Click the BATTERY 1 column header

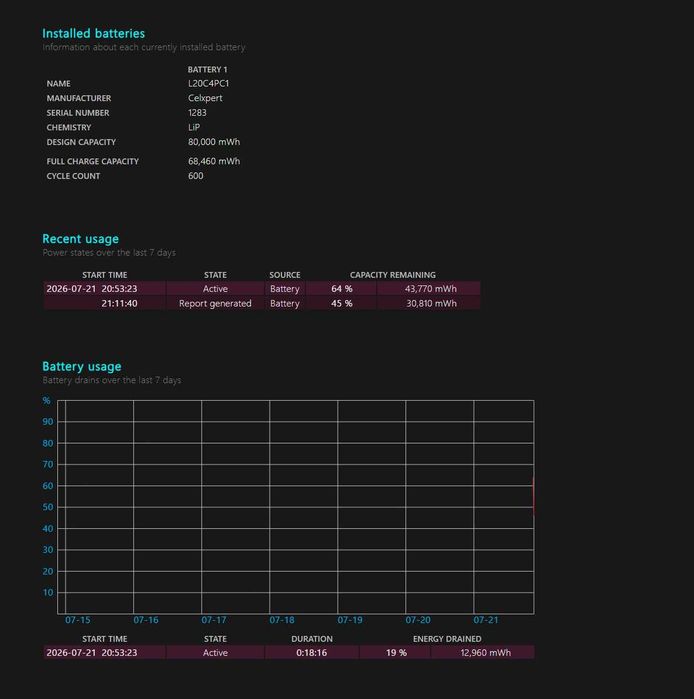(207, 70)
